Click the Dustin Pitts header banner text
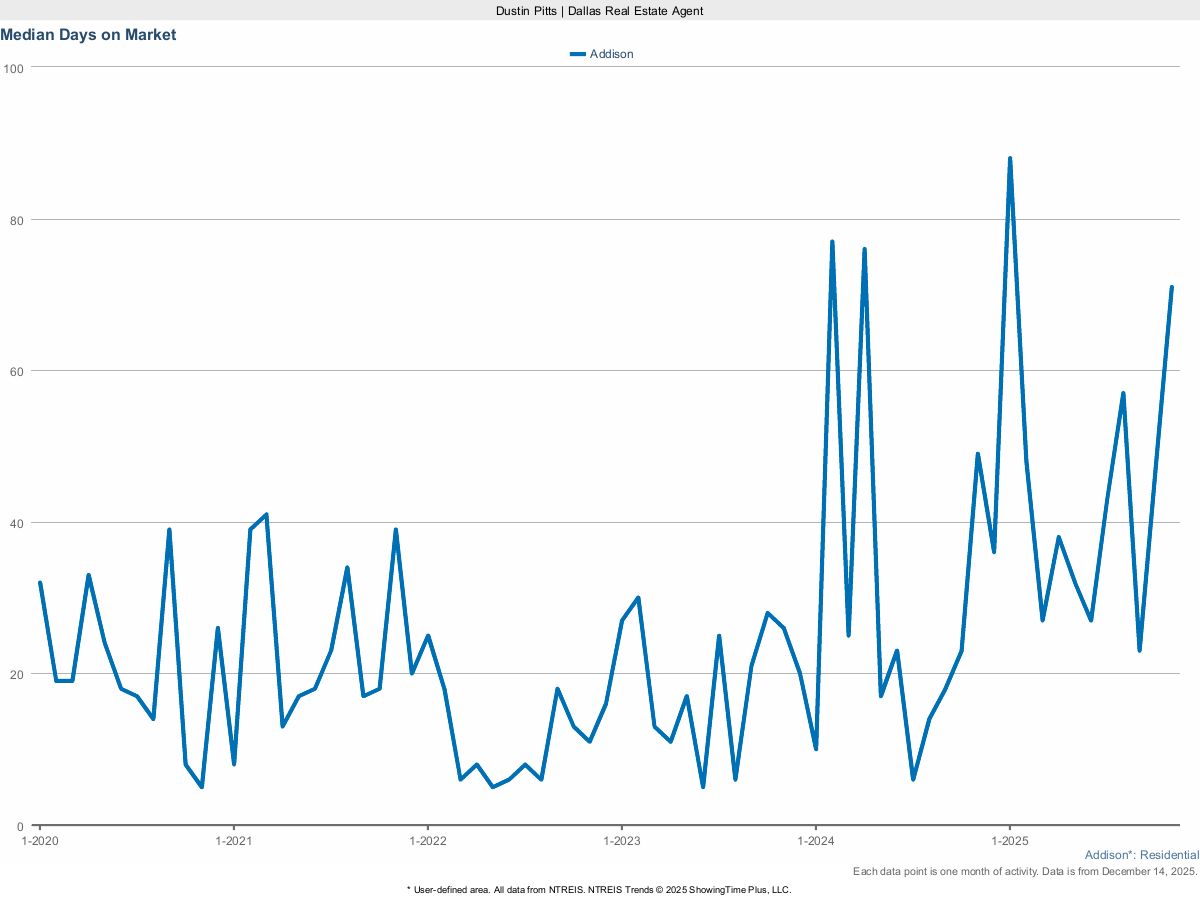 click(x=598, y=11)
